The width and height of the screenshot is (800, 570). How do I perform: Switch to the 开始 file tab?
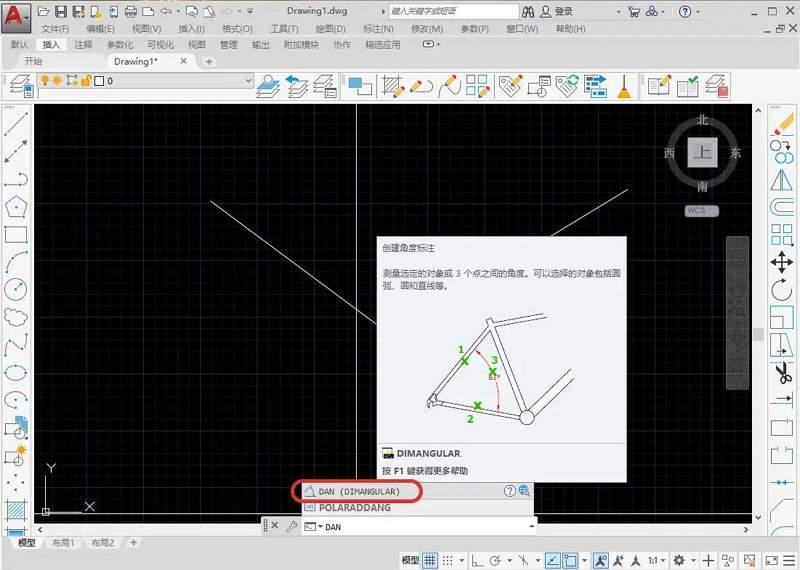pyautogui.click(x=34, y=61)
